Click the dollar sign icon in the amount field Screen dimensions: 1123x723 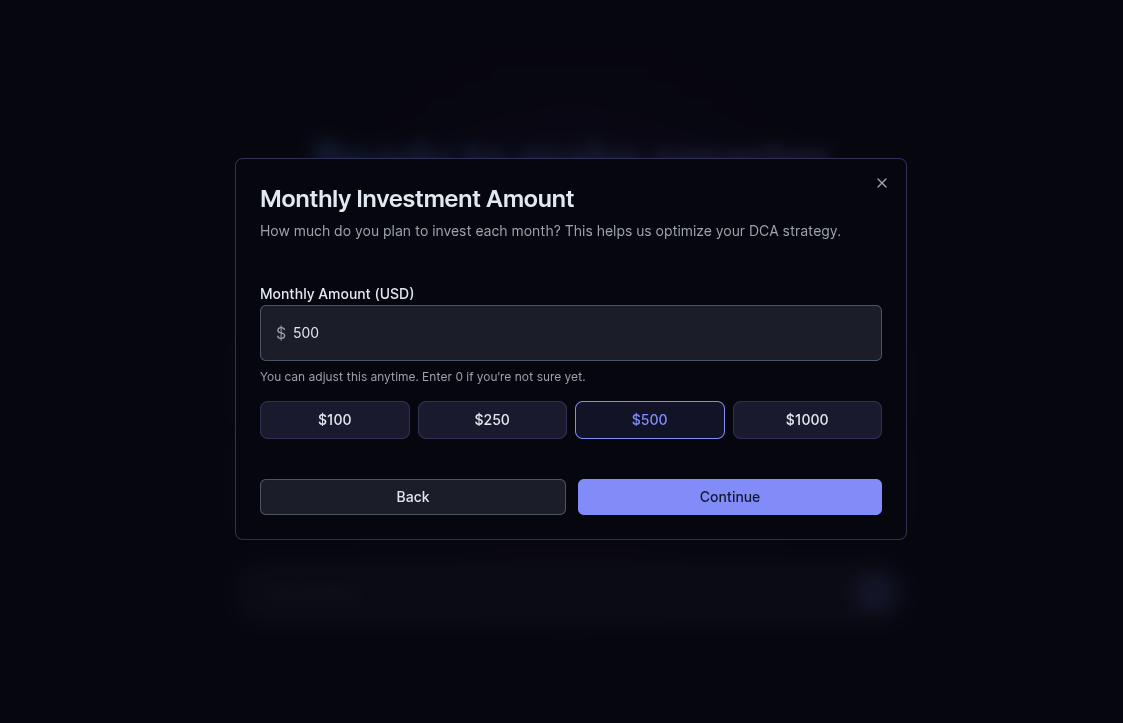(x=281, y=333)
